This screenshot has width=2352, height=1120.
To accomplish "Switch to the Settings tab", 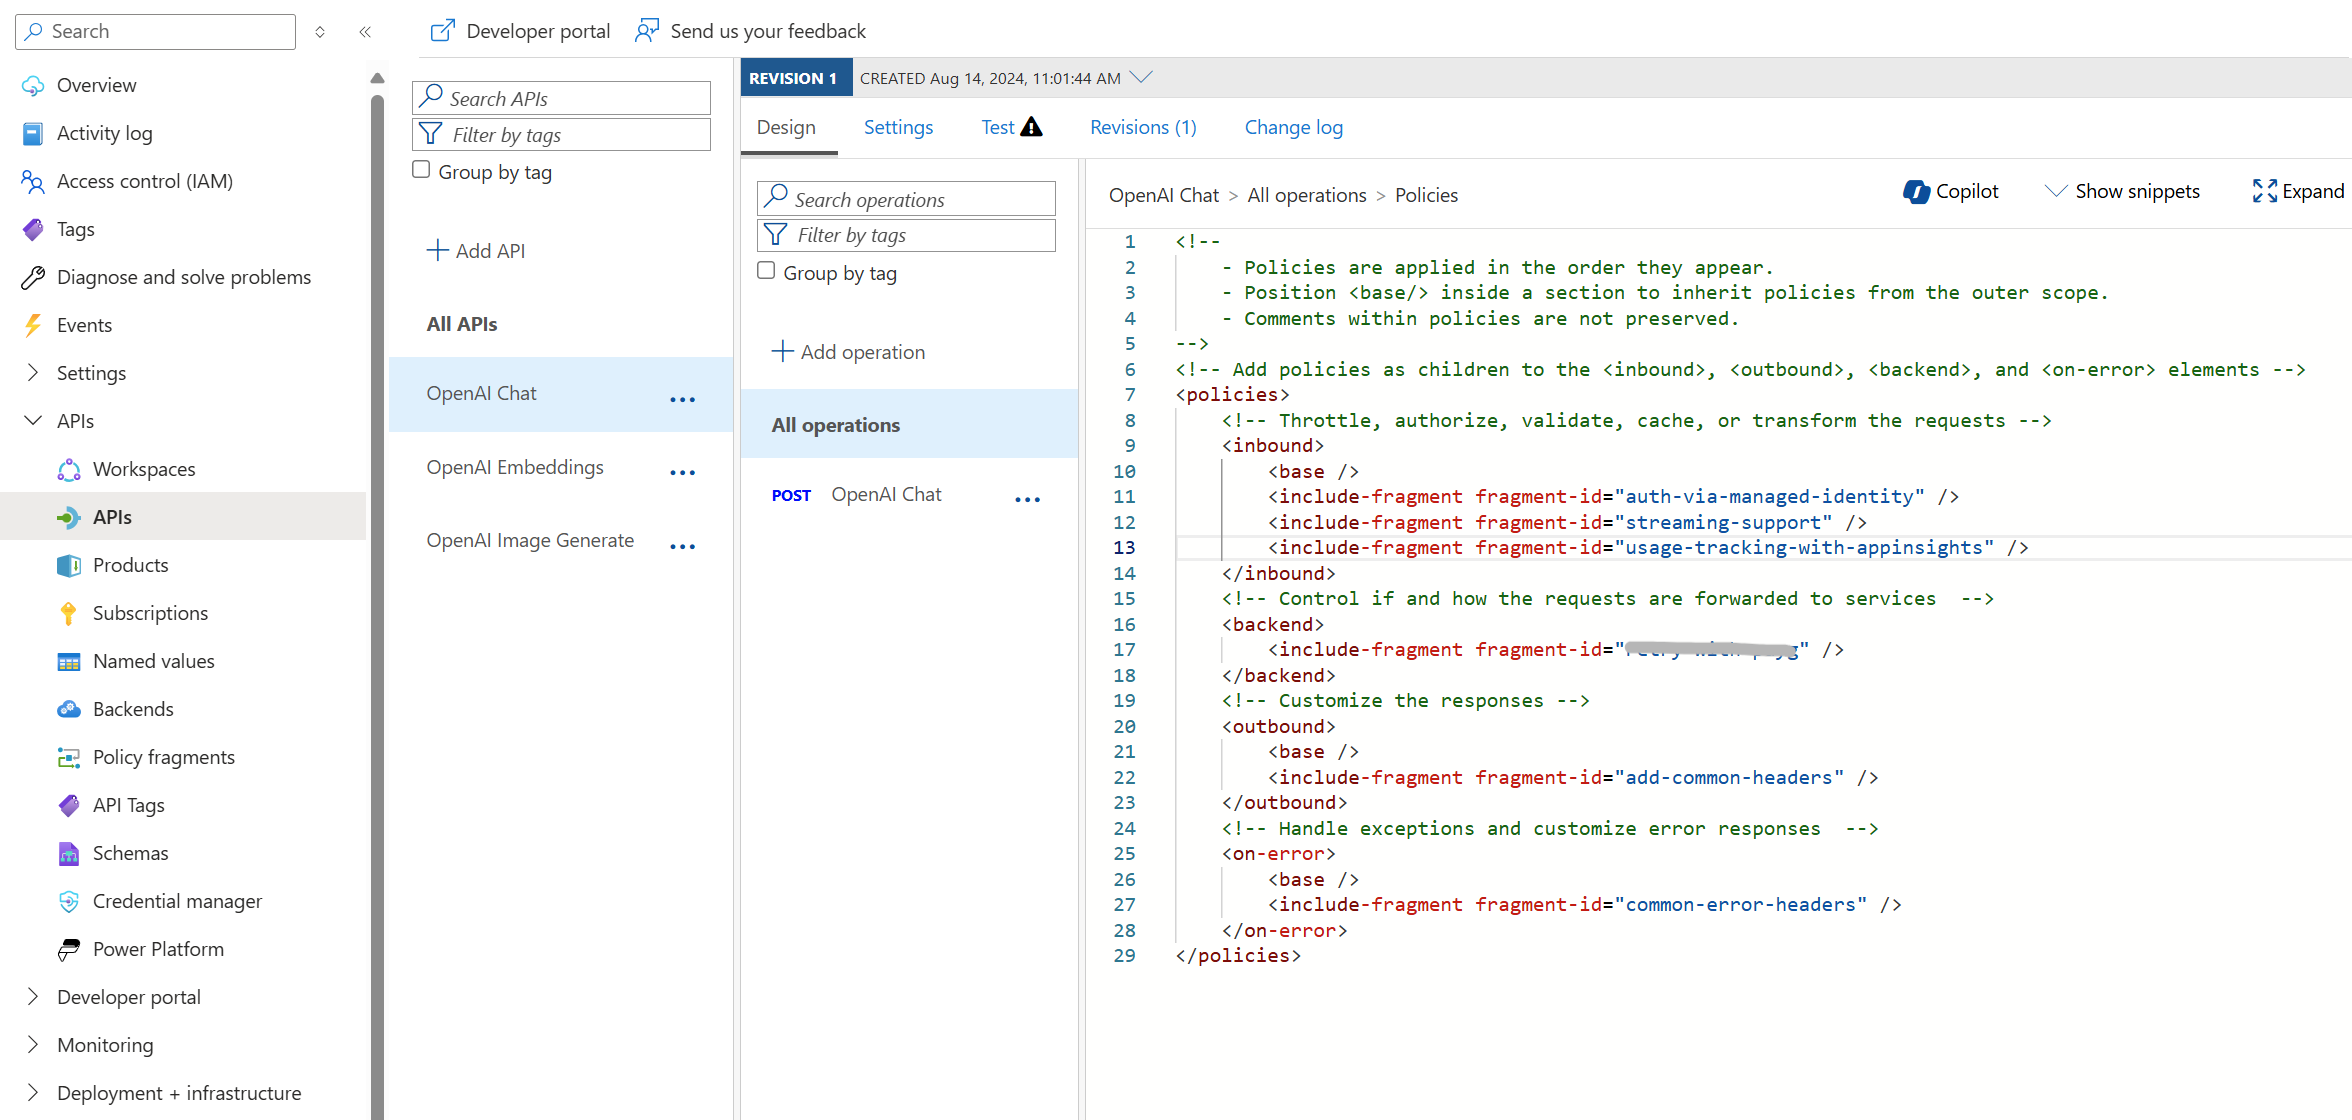I will pyautogui.click(x=897, y=127).
